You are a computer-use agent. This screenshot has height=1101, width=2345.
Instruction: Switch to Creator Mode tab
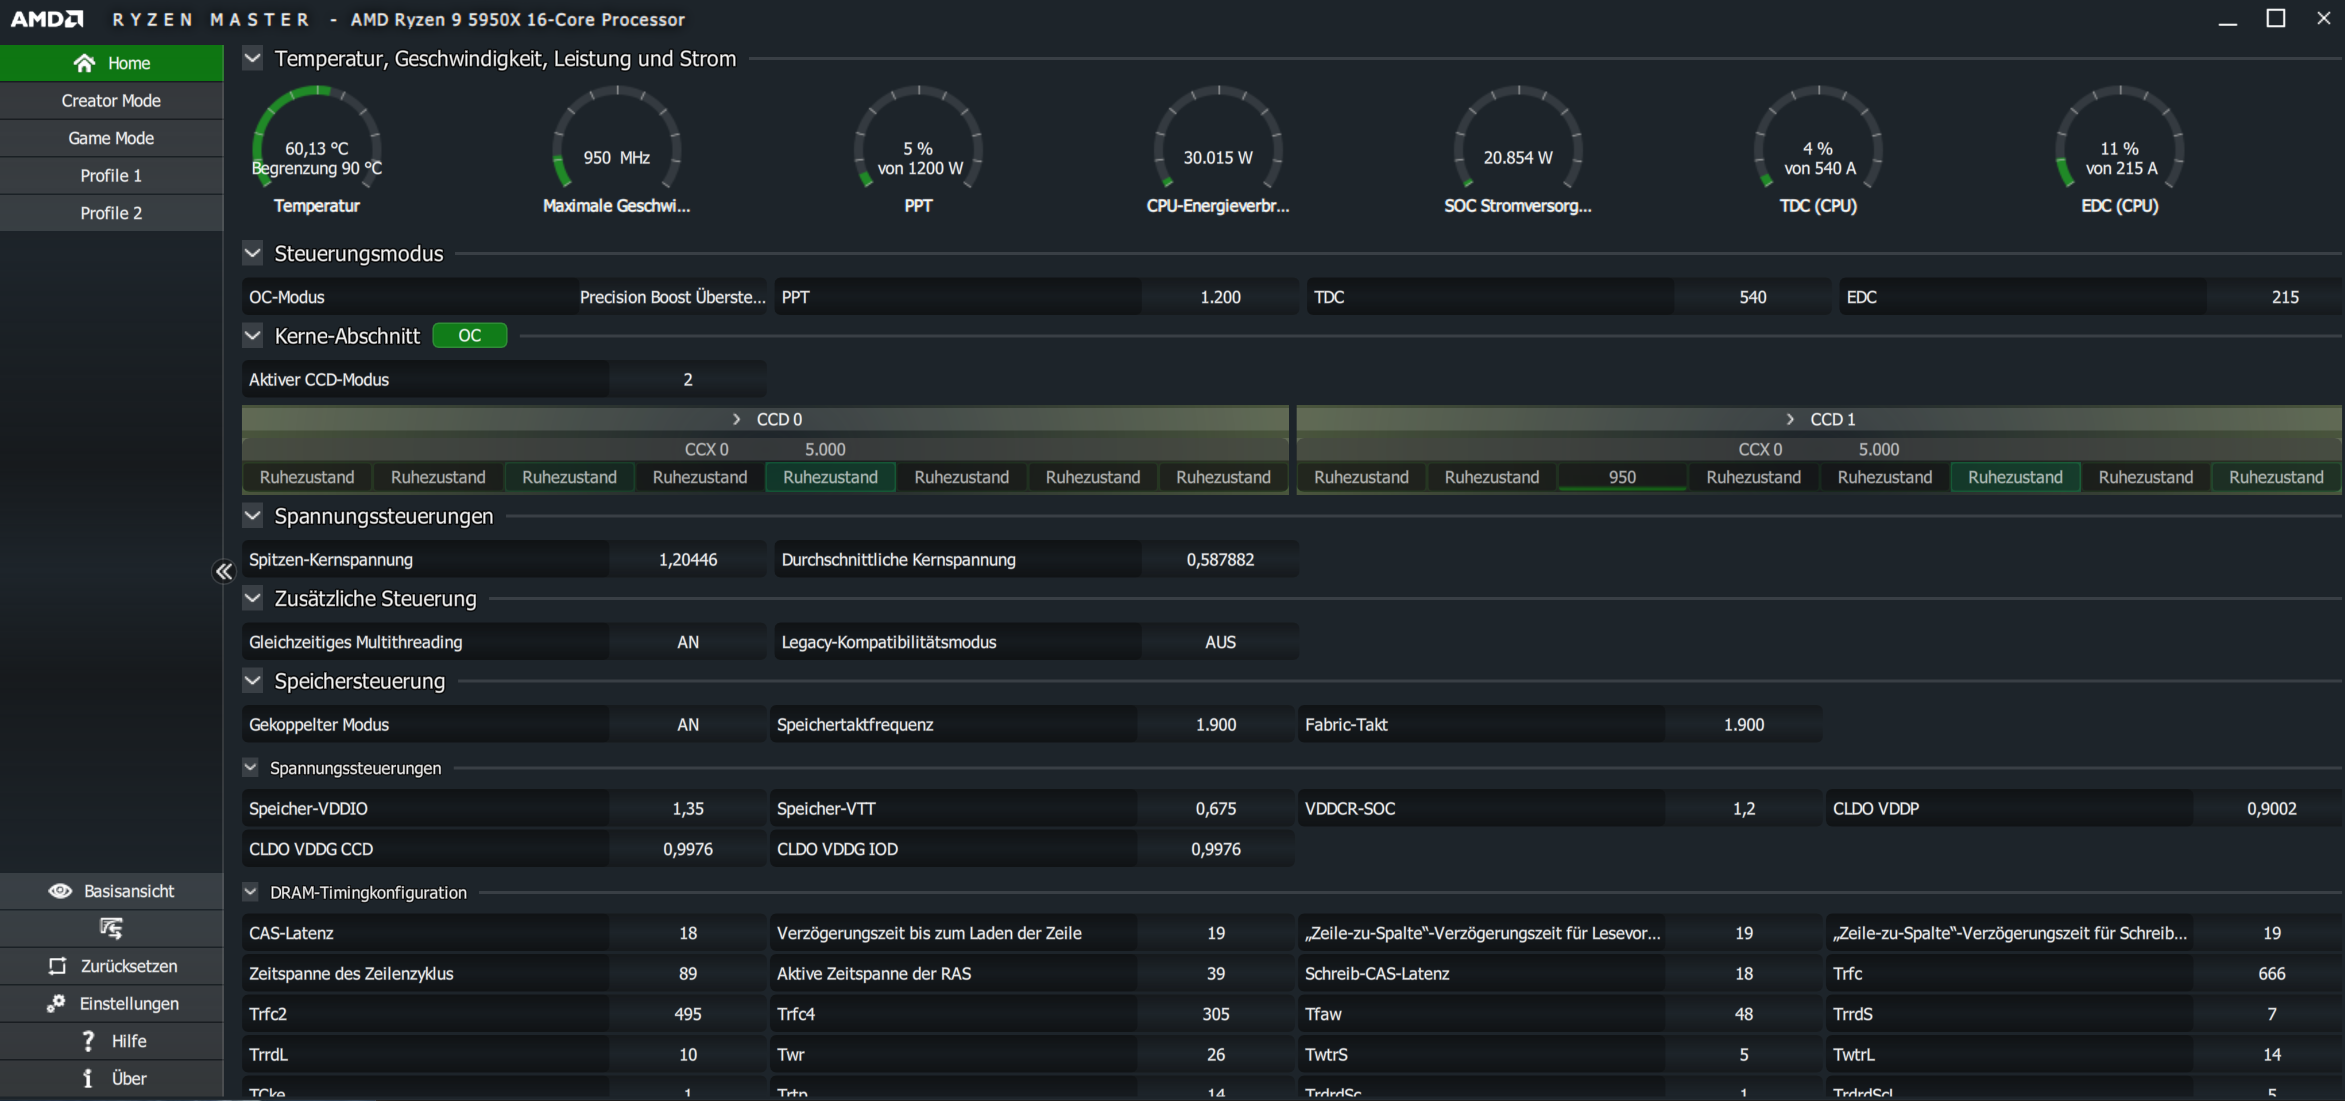tap(111, 101)
